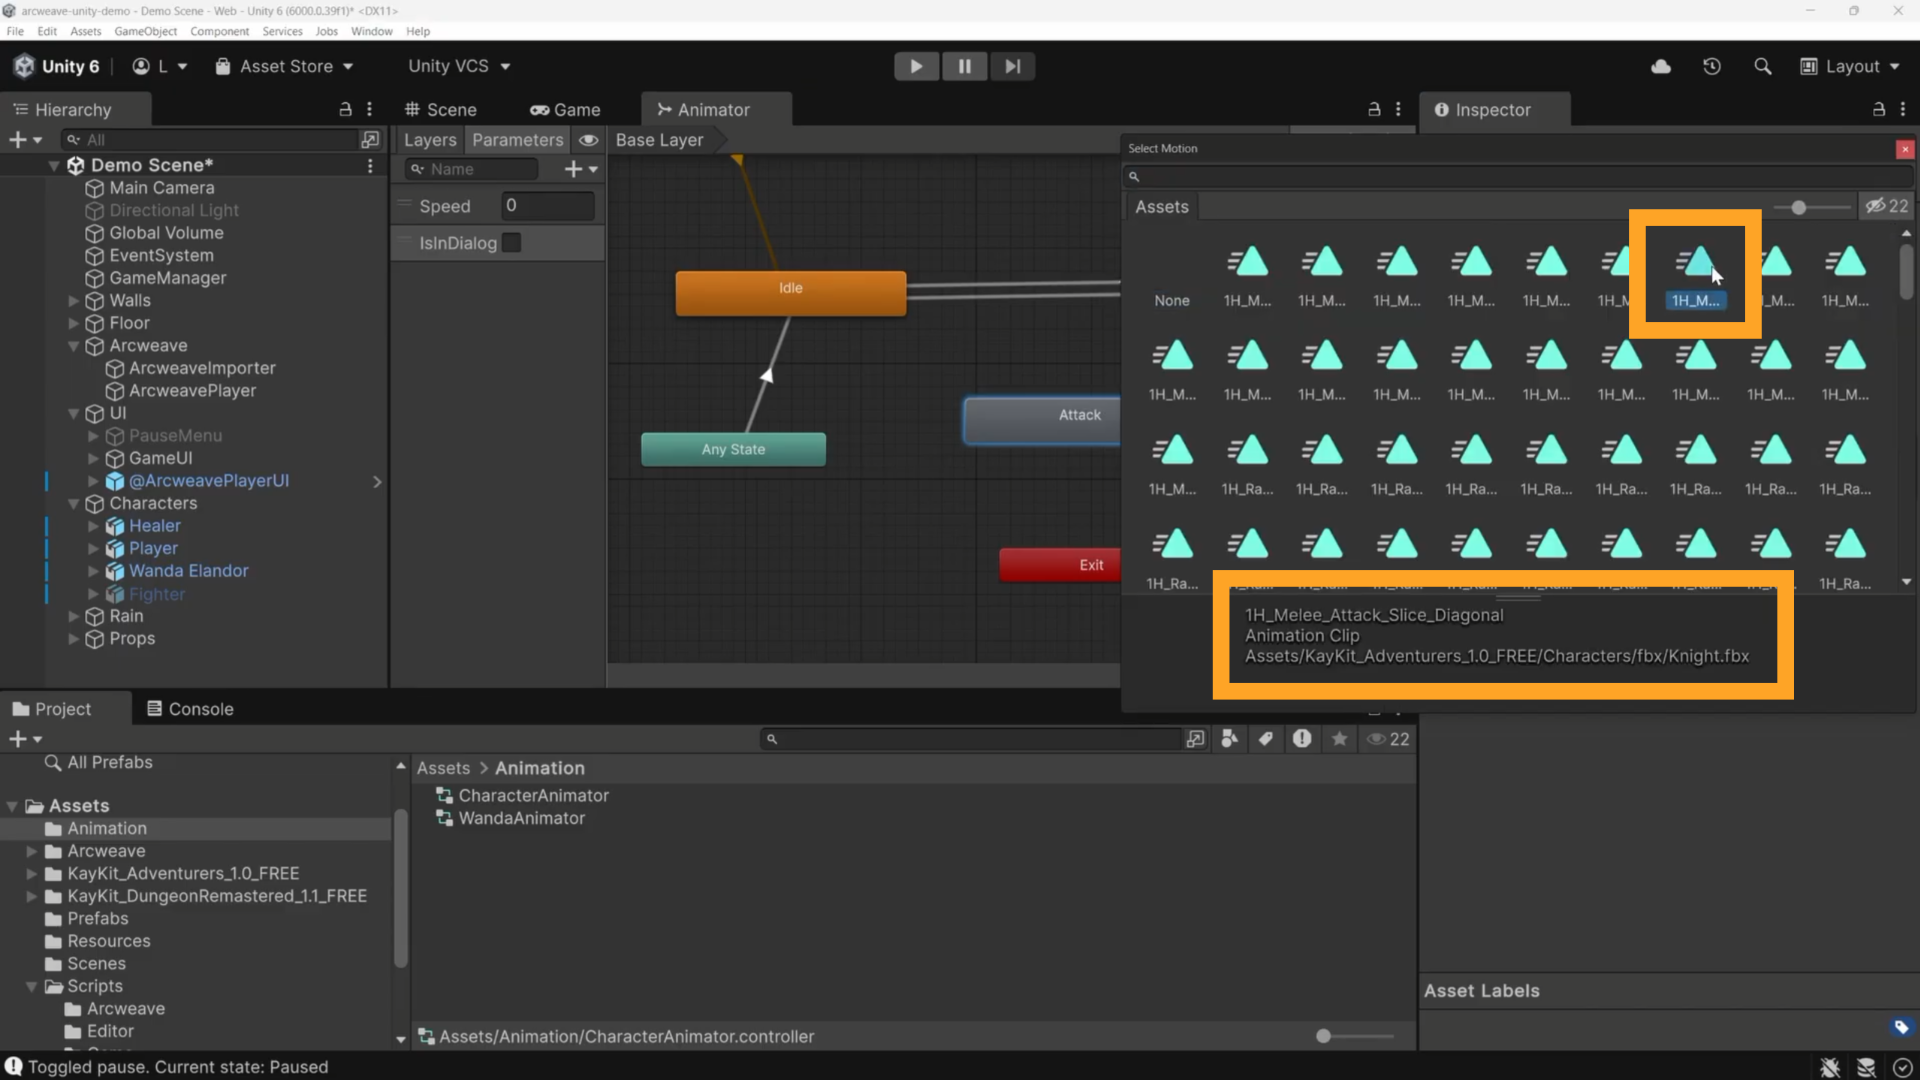The width and height of the screenshot is (1920, 1080).
Task: Collapse the Characters group in the Hierarchy
Action: (x=73, y=504)
